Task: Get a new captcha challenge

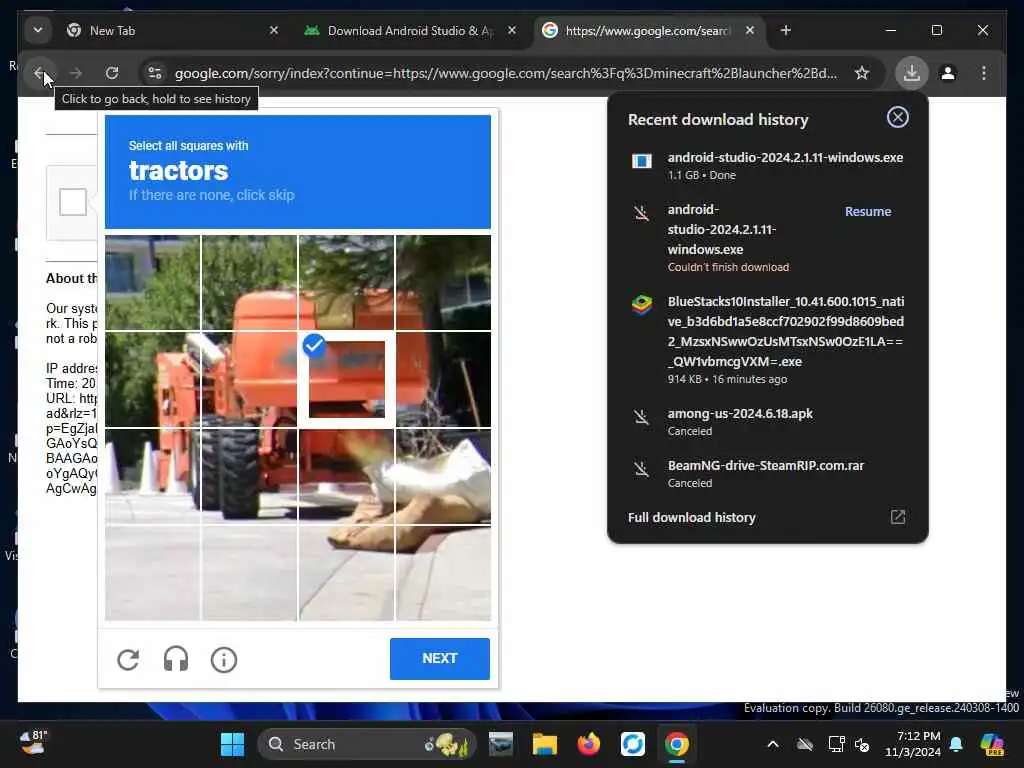Action: coord(128,660)
